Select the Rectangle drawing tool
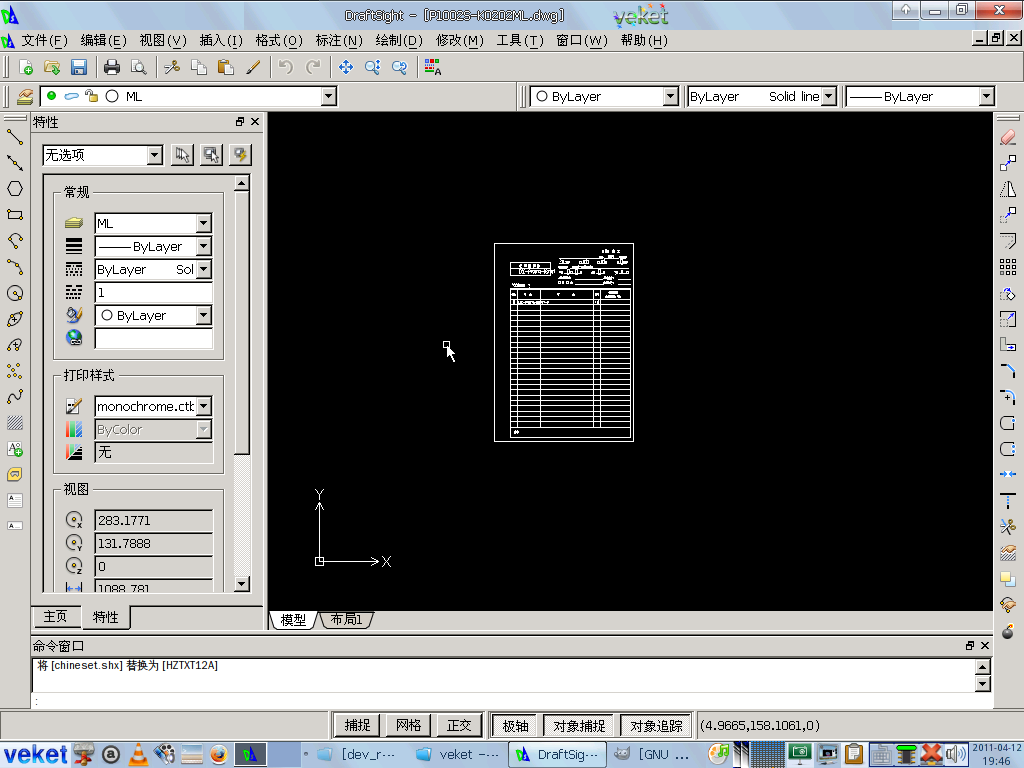This screenshot has height=768, width=1024. 15,215
